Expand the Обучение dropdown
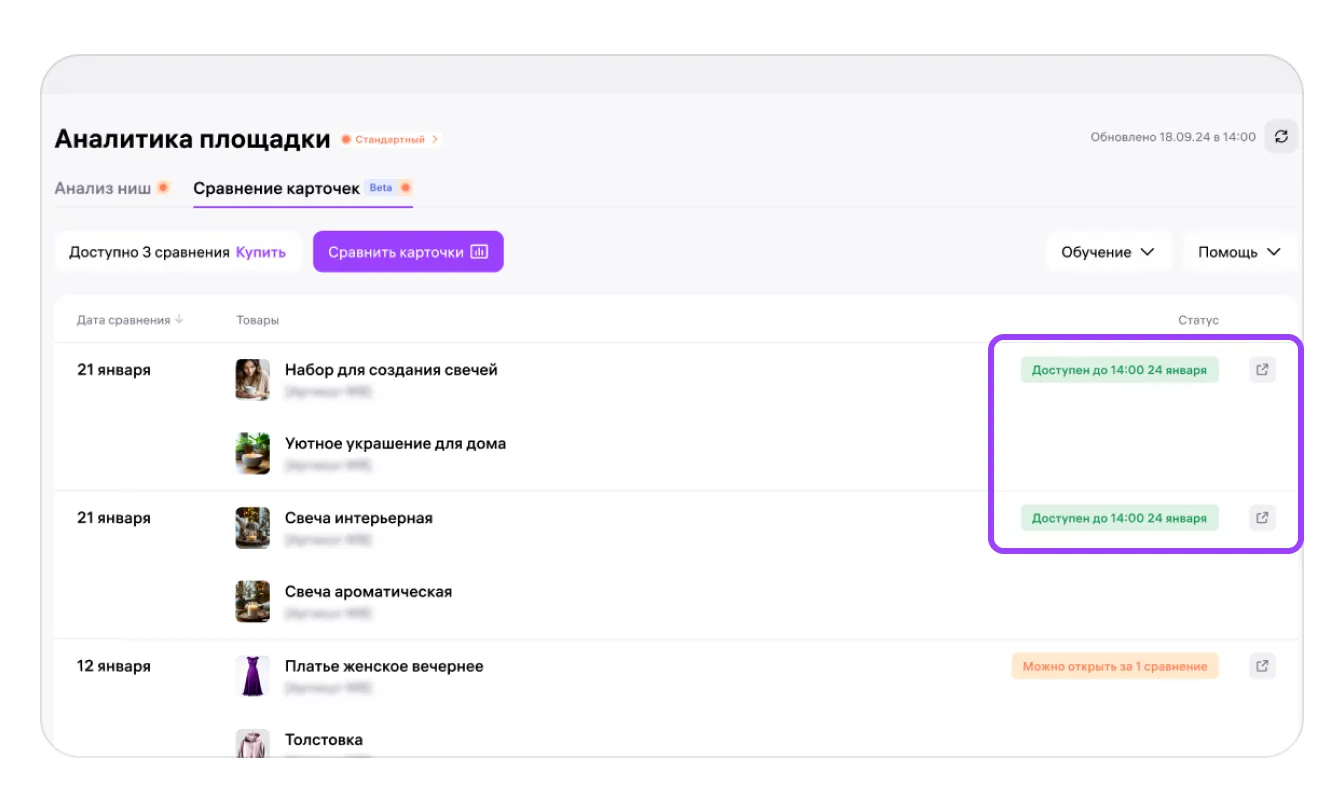The image size is (1344, 812). (x=1107, y=252)
